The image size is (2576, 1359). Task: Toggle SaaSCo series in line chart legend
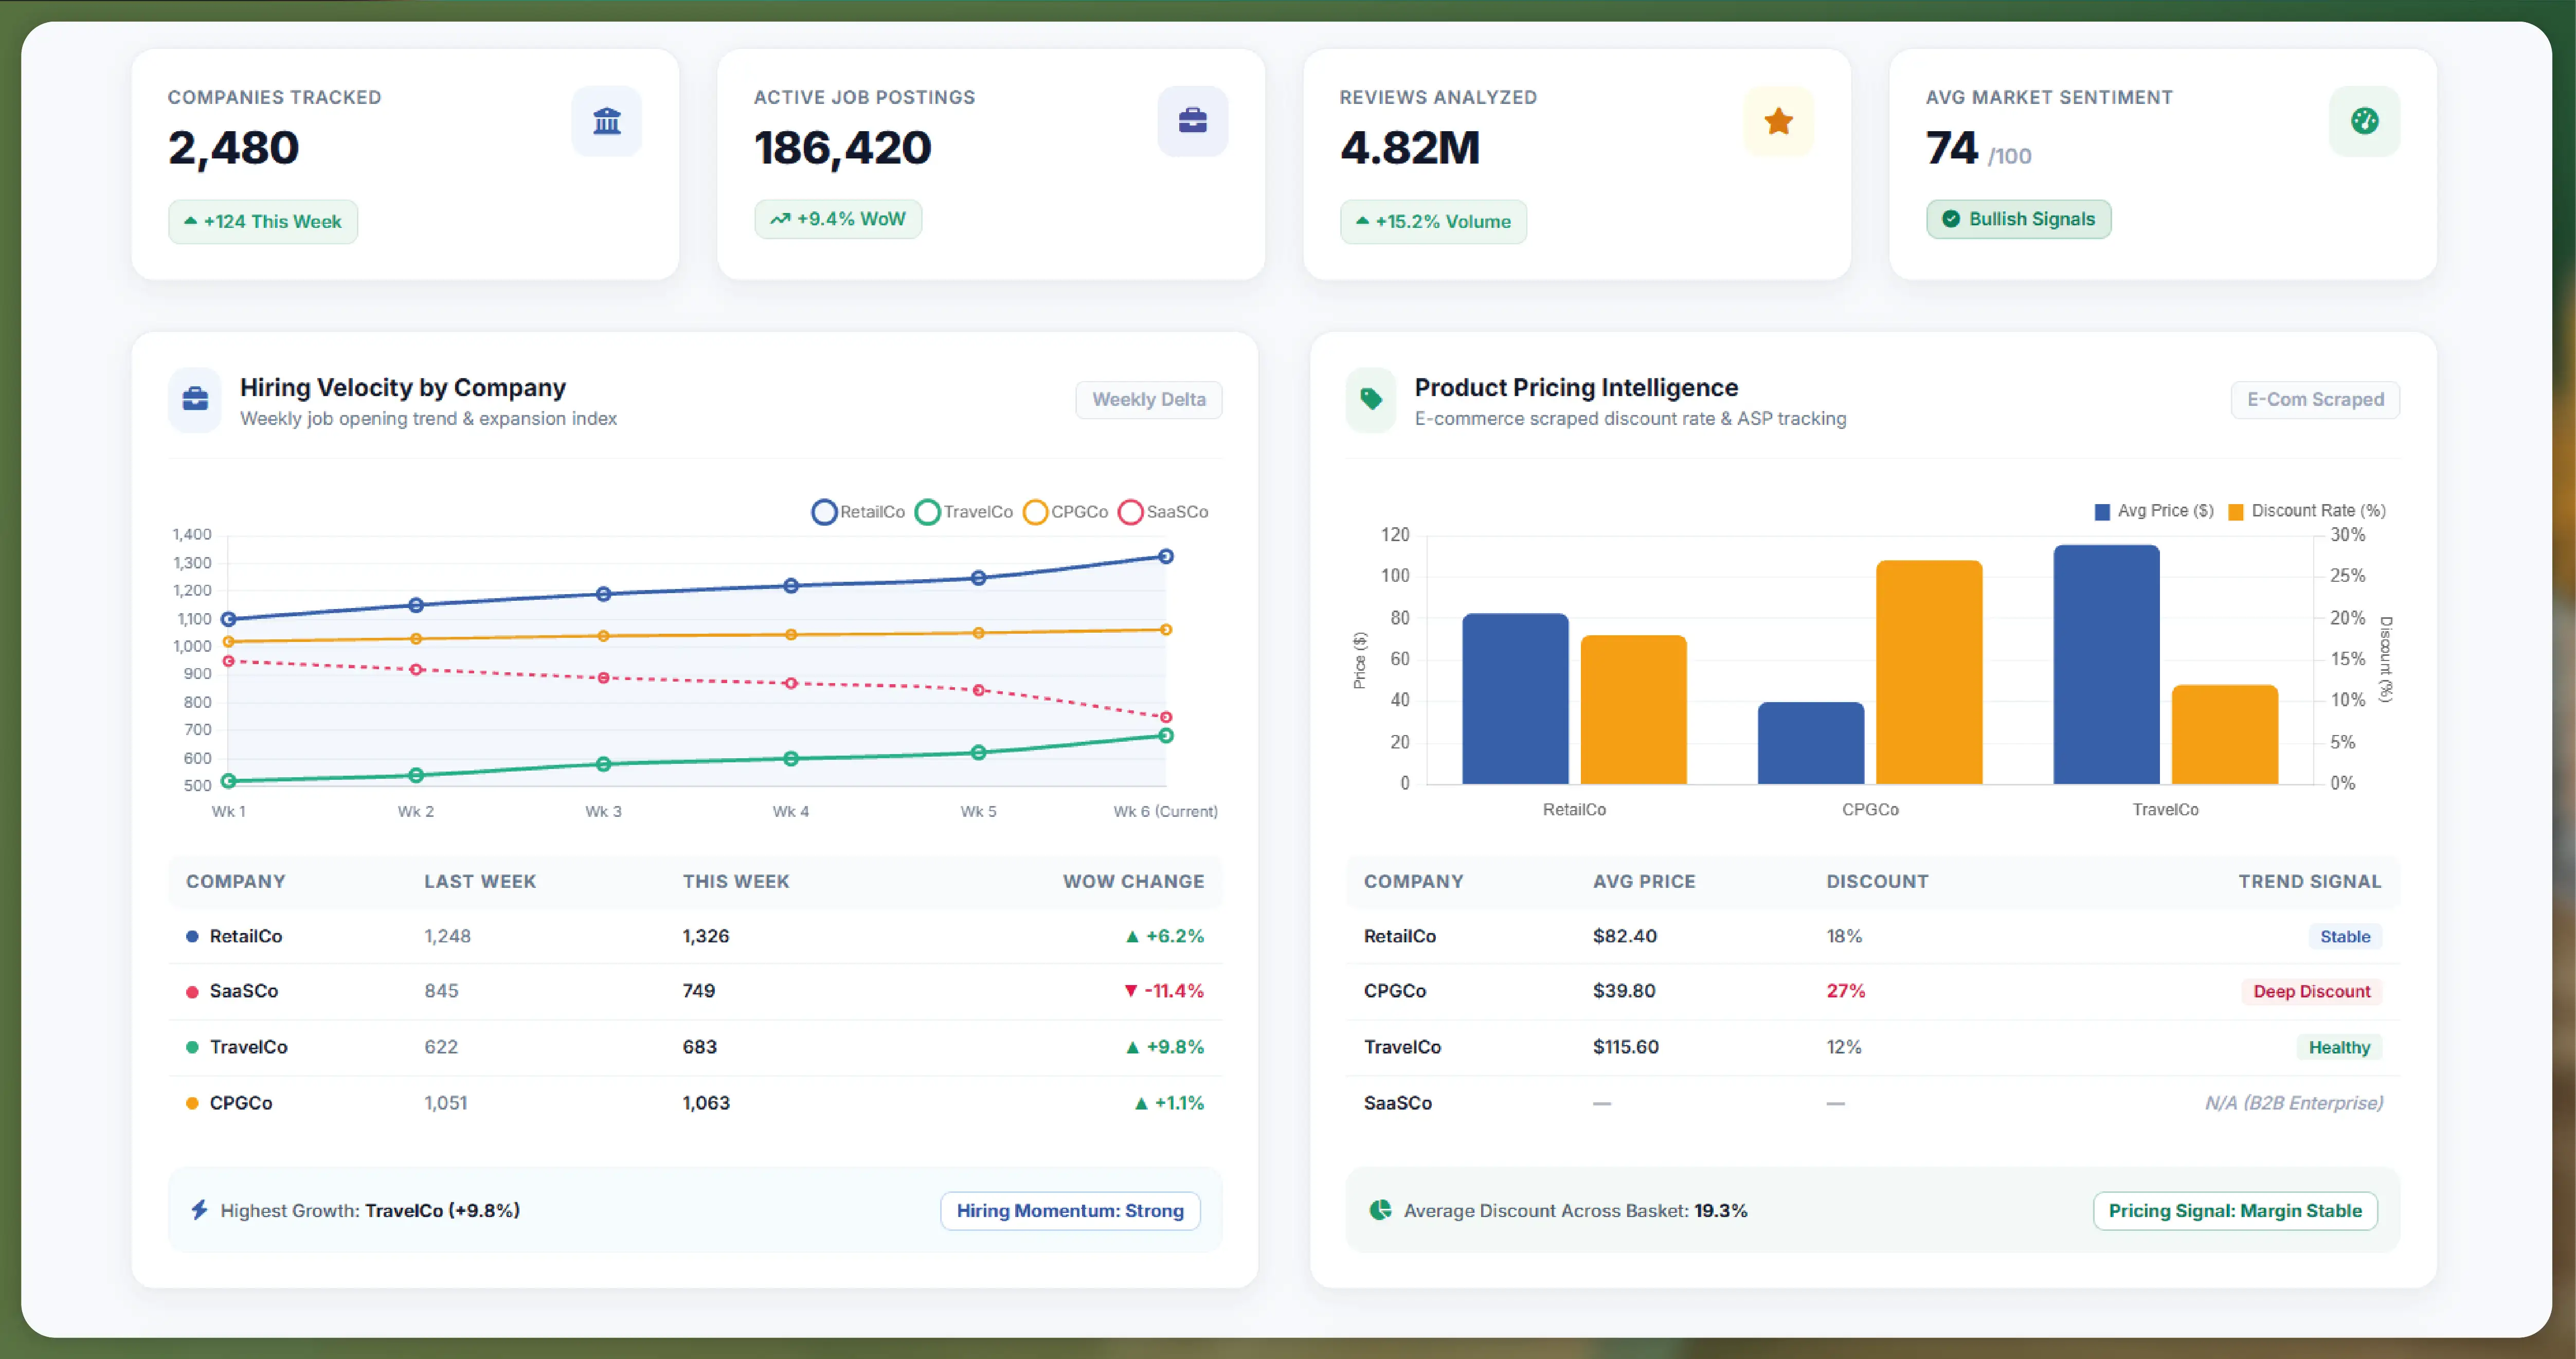1163,512
